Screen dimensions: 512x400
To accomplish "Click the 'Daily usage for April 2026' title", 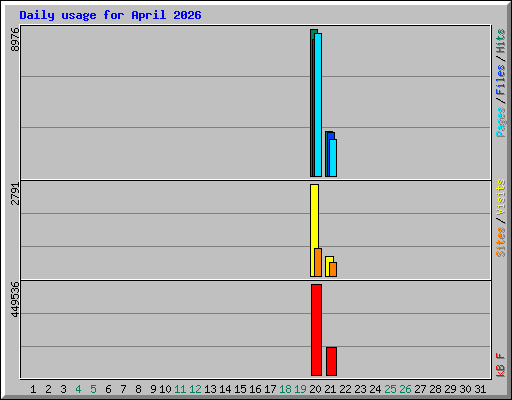I will pos(110,16).
